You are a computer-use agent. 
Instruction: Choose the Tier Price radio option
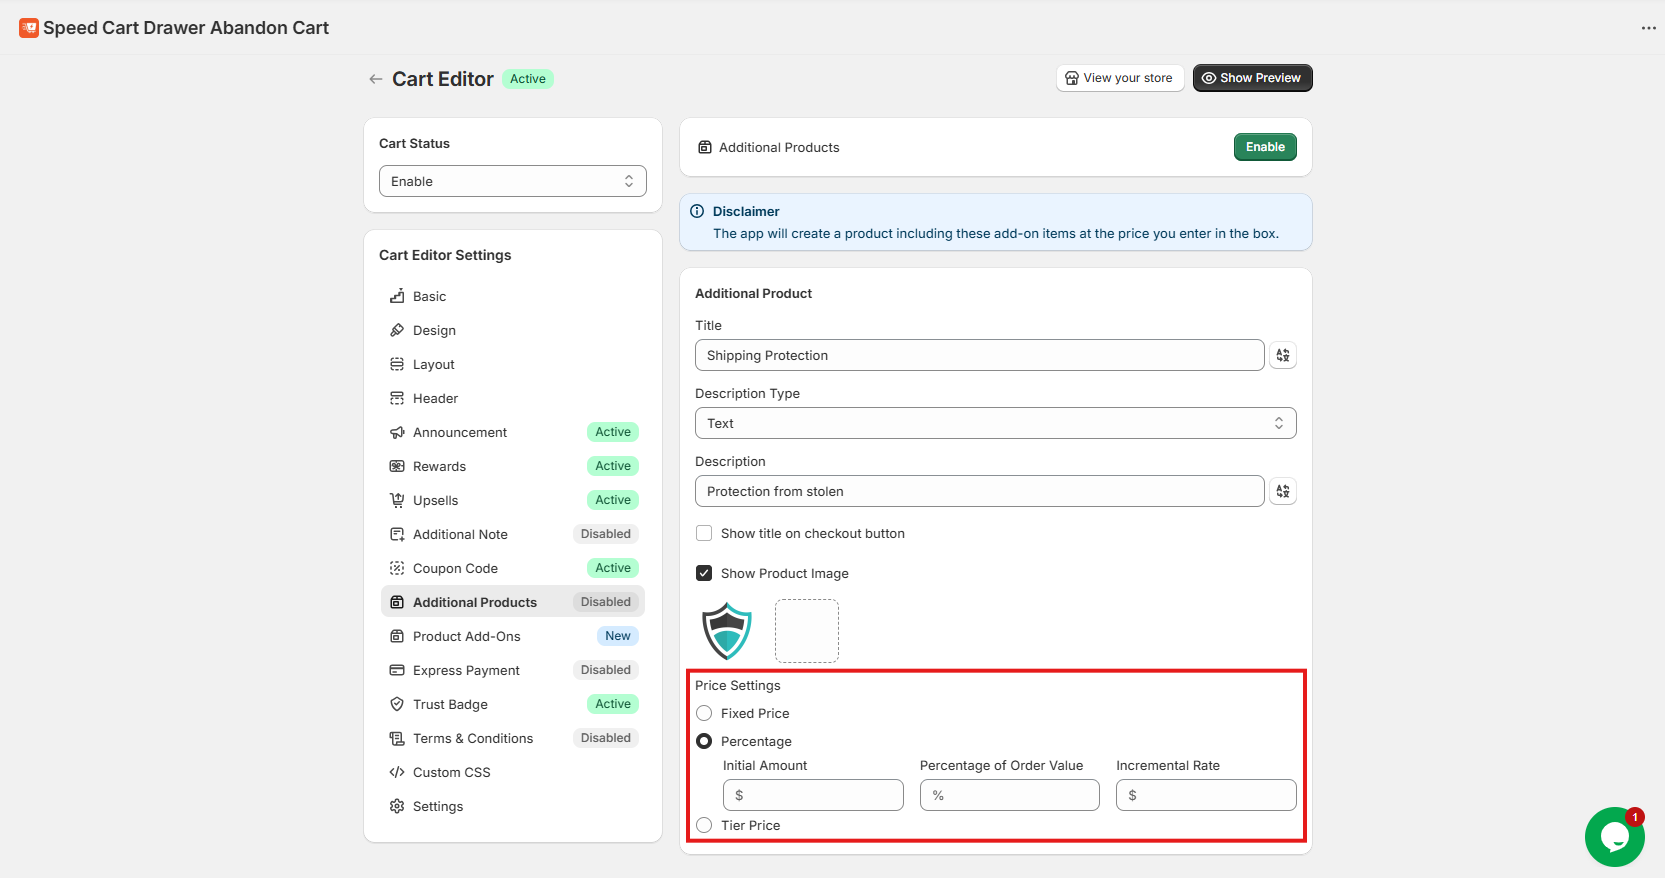click(704, 825)
